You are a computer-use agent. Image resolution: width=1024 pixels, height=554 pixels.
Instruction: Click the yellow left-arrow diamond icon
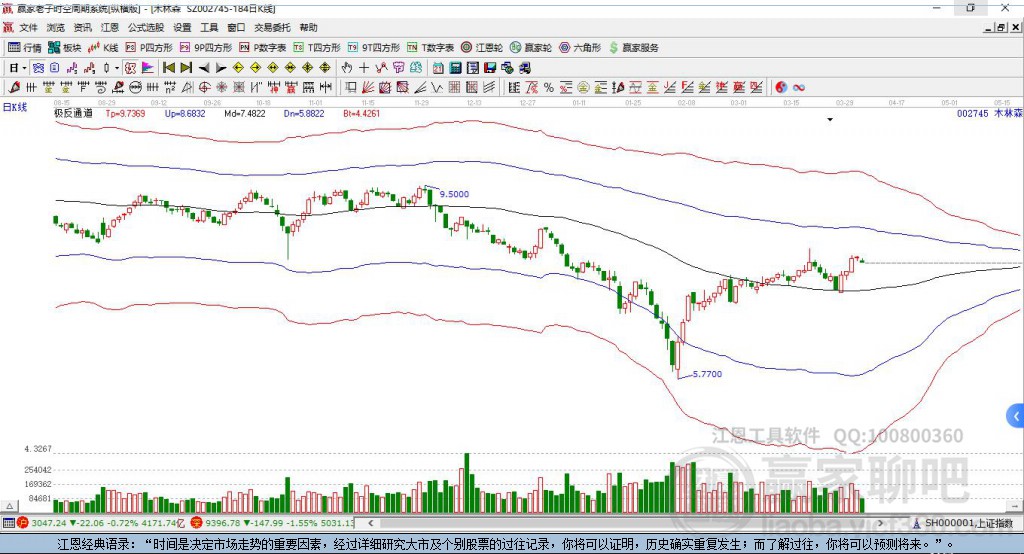click(x=238, y=68)
